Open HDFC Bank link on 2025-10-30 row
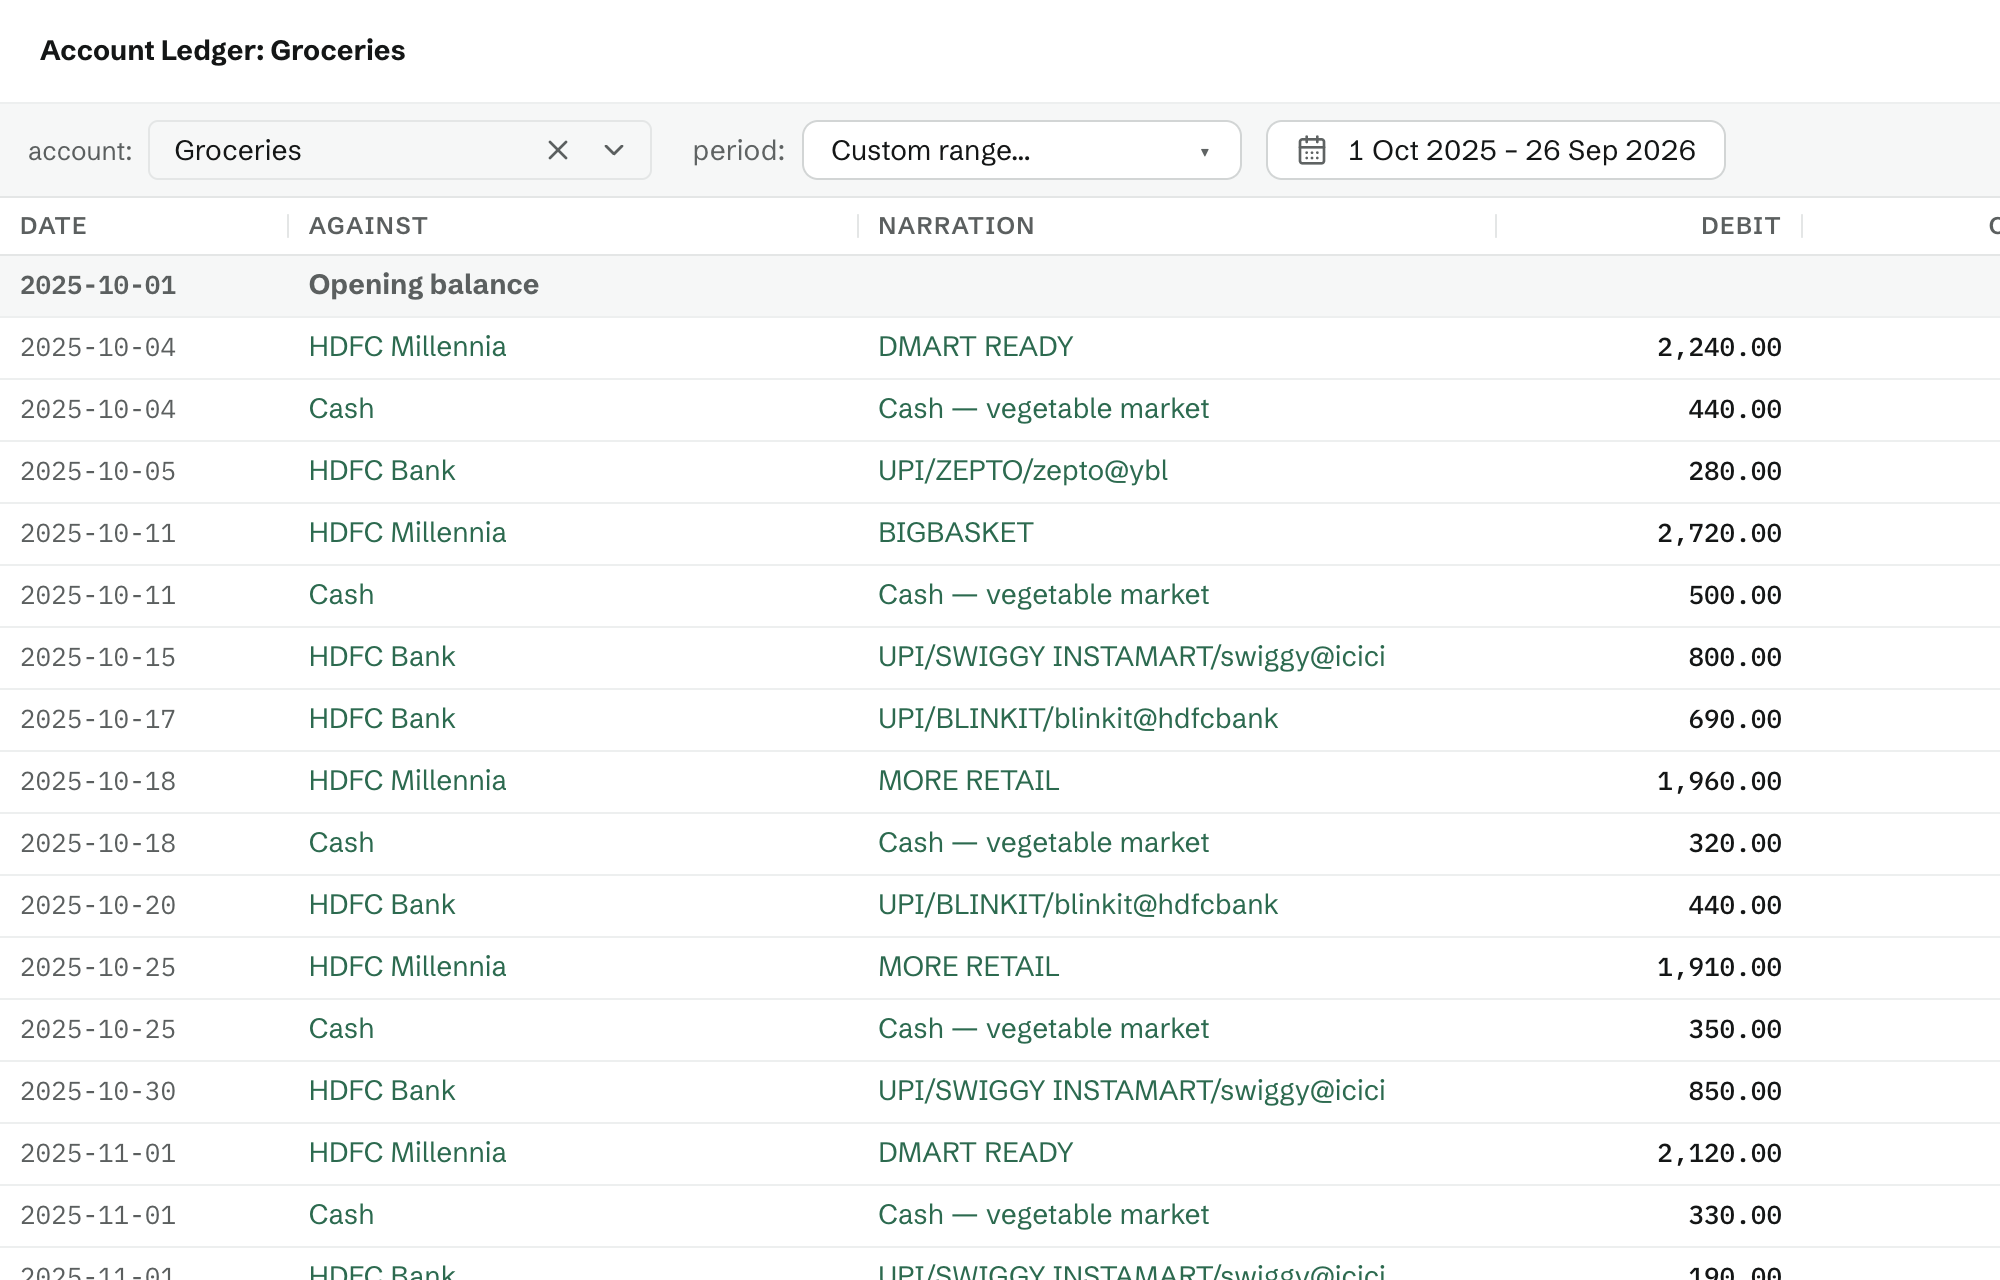The height and width of the screenshot is (1280, 2000). tap(382, 1091)
